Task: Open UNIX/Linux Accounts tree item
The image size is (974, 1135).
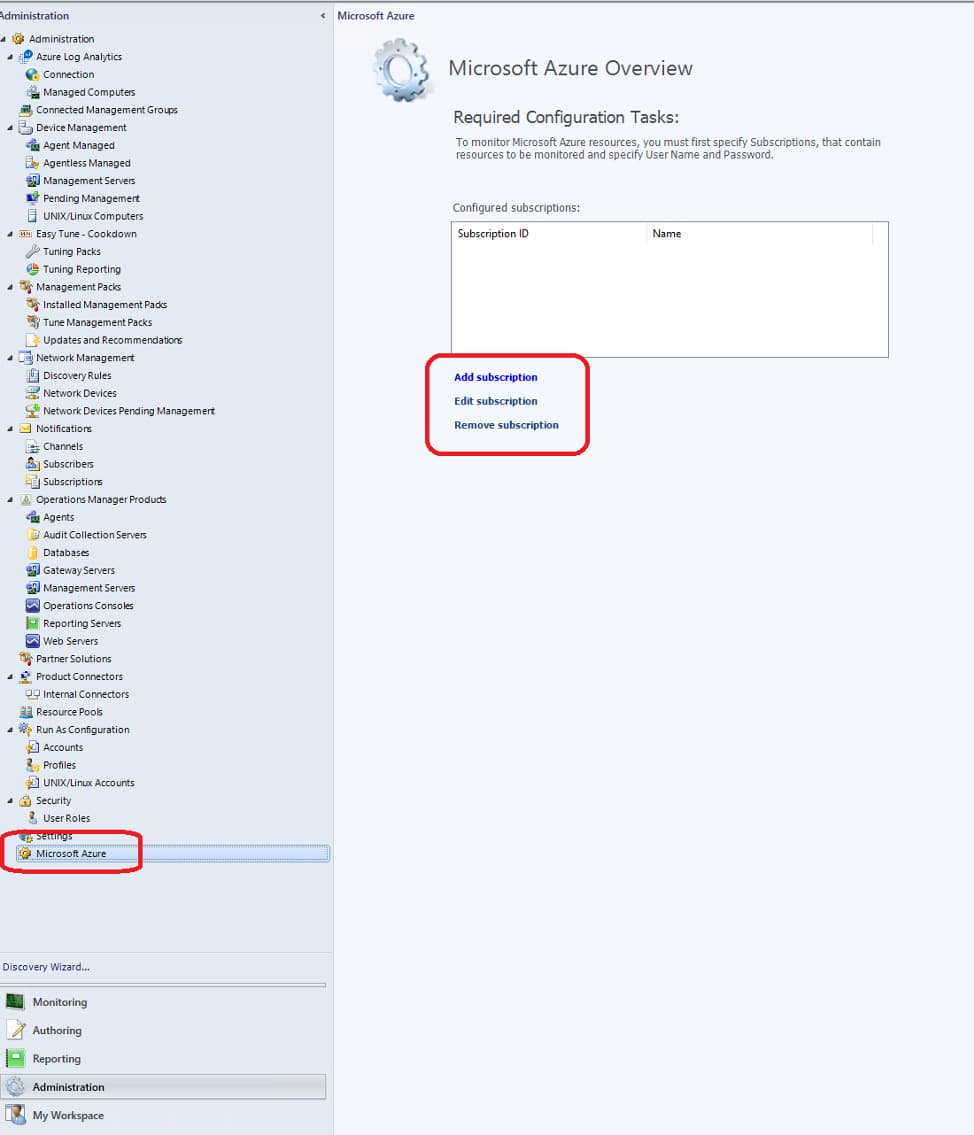Action: 89,783
